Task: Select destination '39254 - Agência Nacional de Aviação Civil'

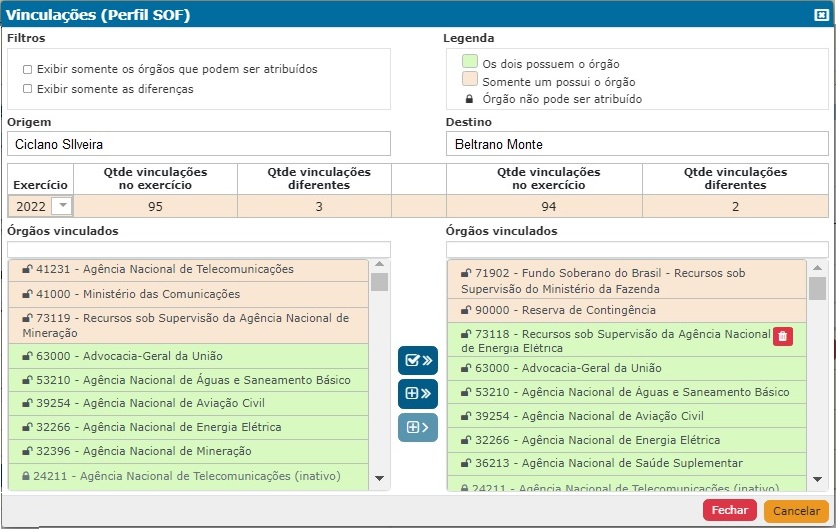Action: [x=626, y=416]
